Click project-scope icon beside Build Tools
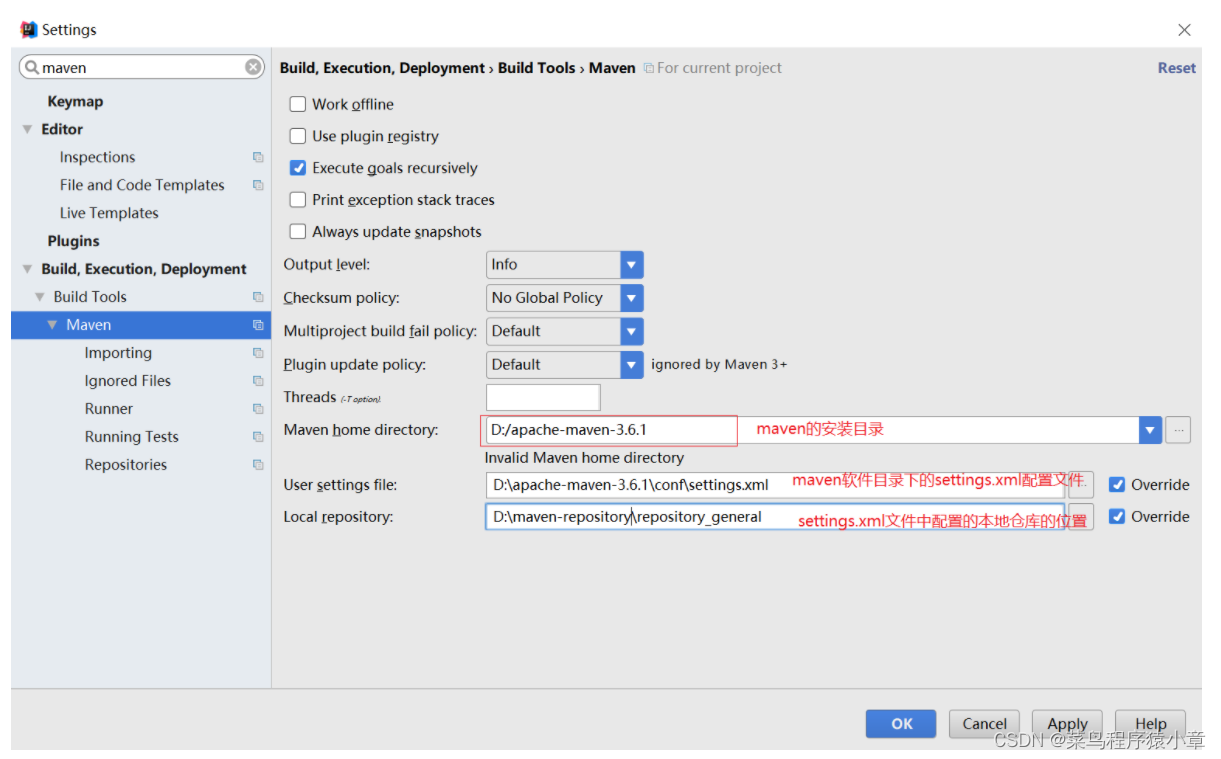 click(x=258, y=297)
